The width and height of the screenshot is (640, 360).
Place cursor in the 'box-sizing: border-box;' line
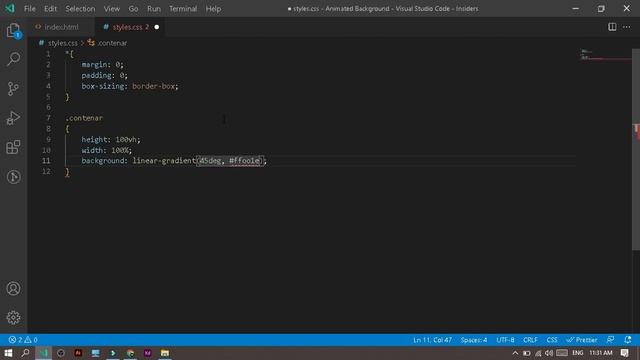point(130,86)
